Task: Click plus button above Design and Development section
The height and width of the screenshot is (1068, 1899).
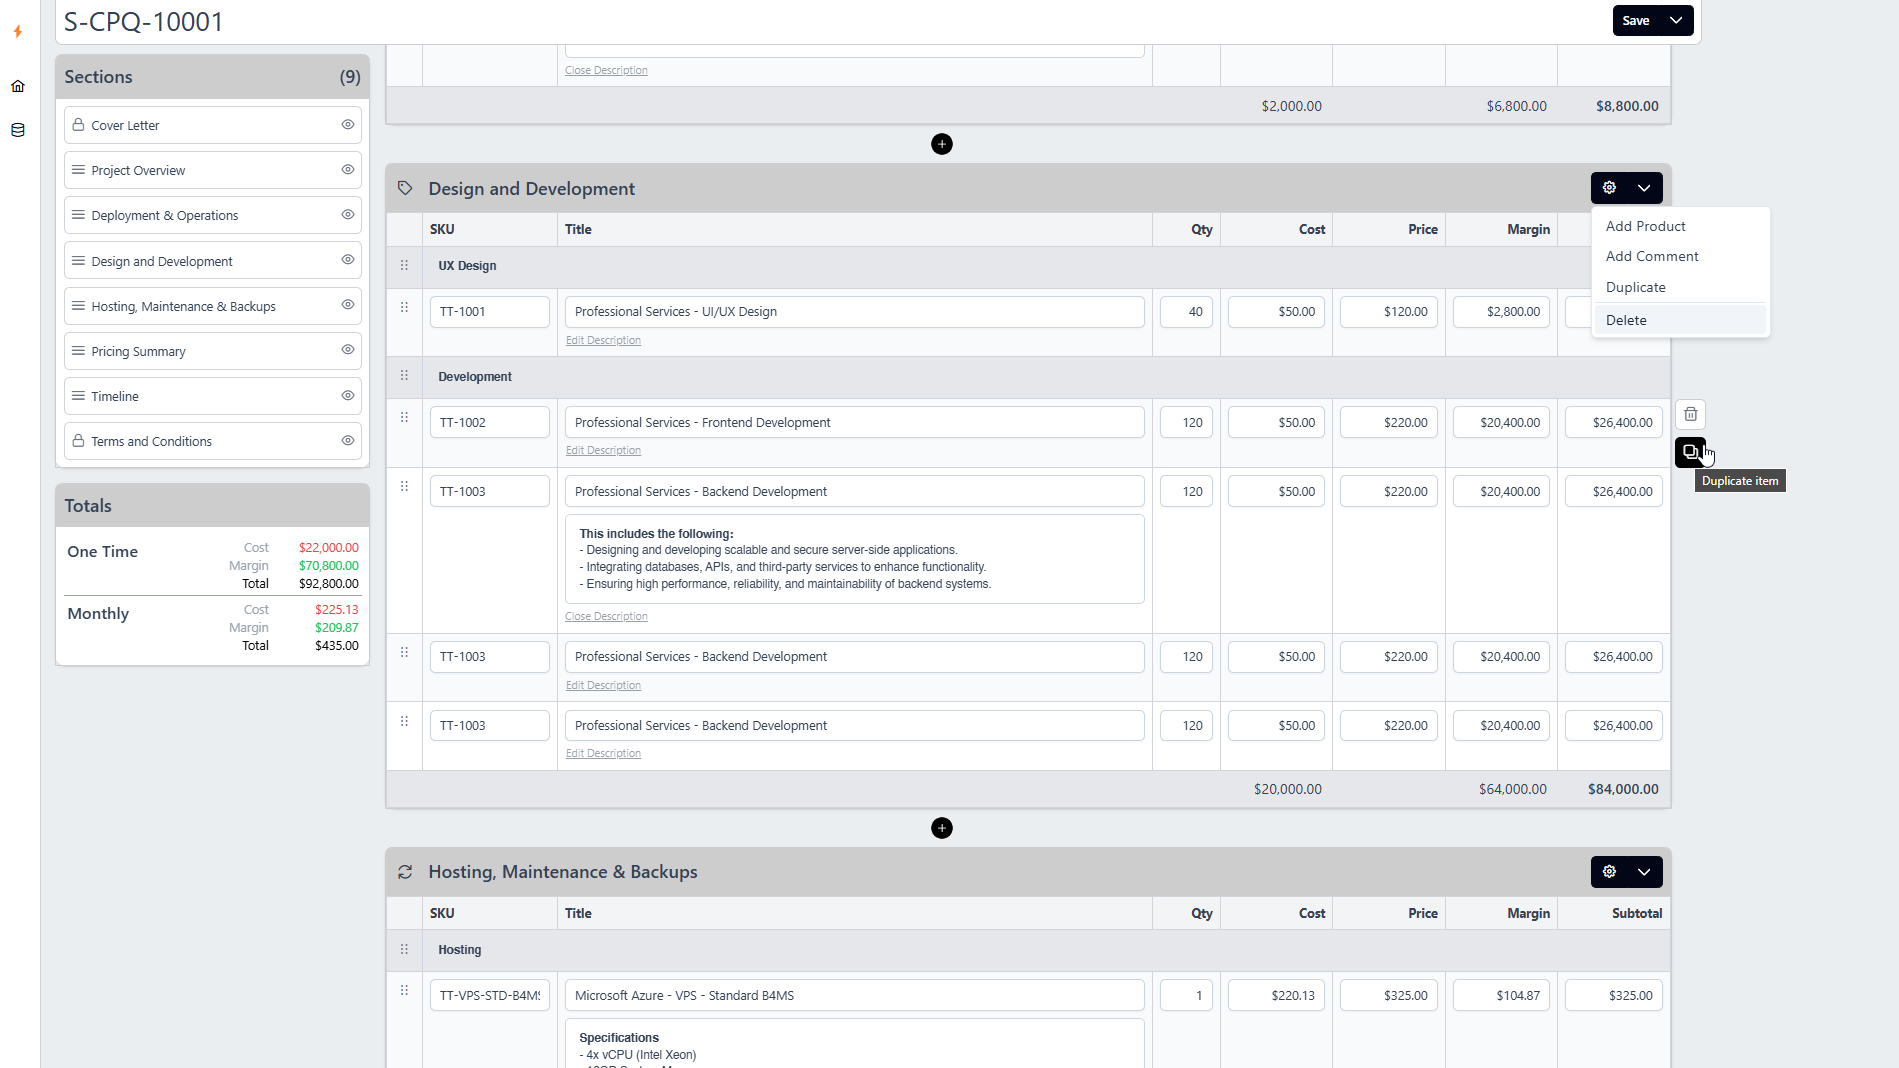Action: [941, 144]
